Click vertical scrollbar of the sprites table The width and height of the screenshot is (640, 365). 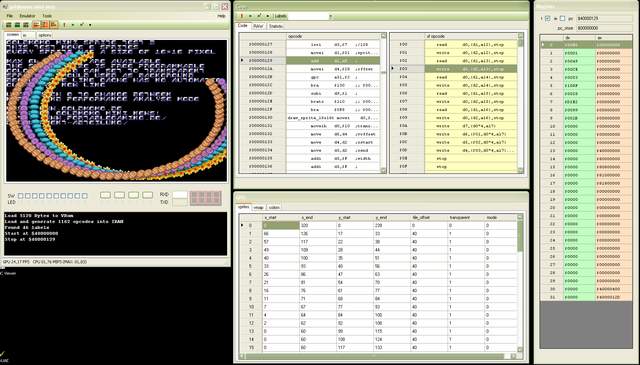click(520, 284)
